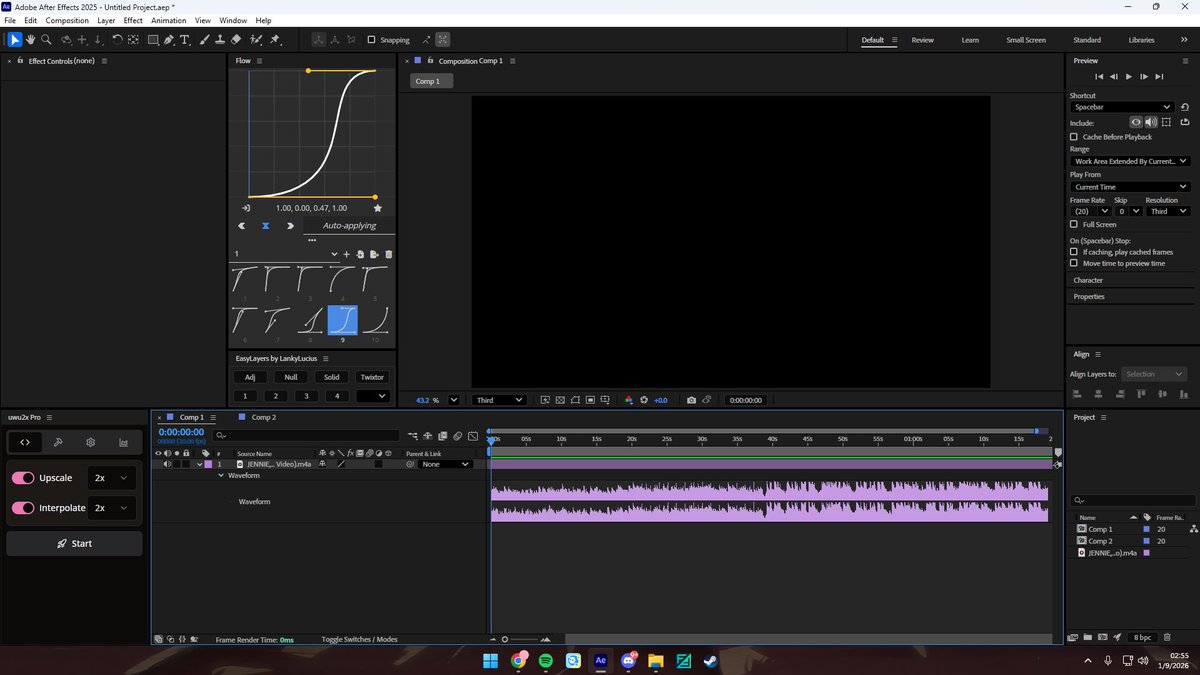The height and width of the screenshot is (675, 1200).
Task: Mute audio of JENNIE layer
Action: (x=166, y=464)
